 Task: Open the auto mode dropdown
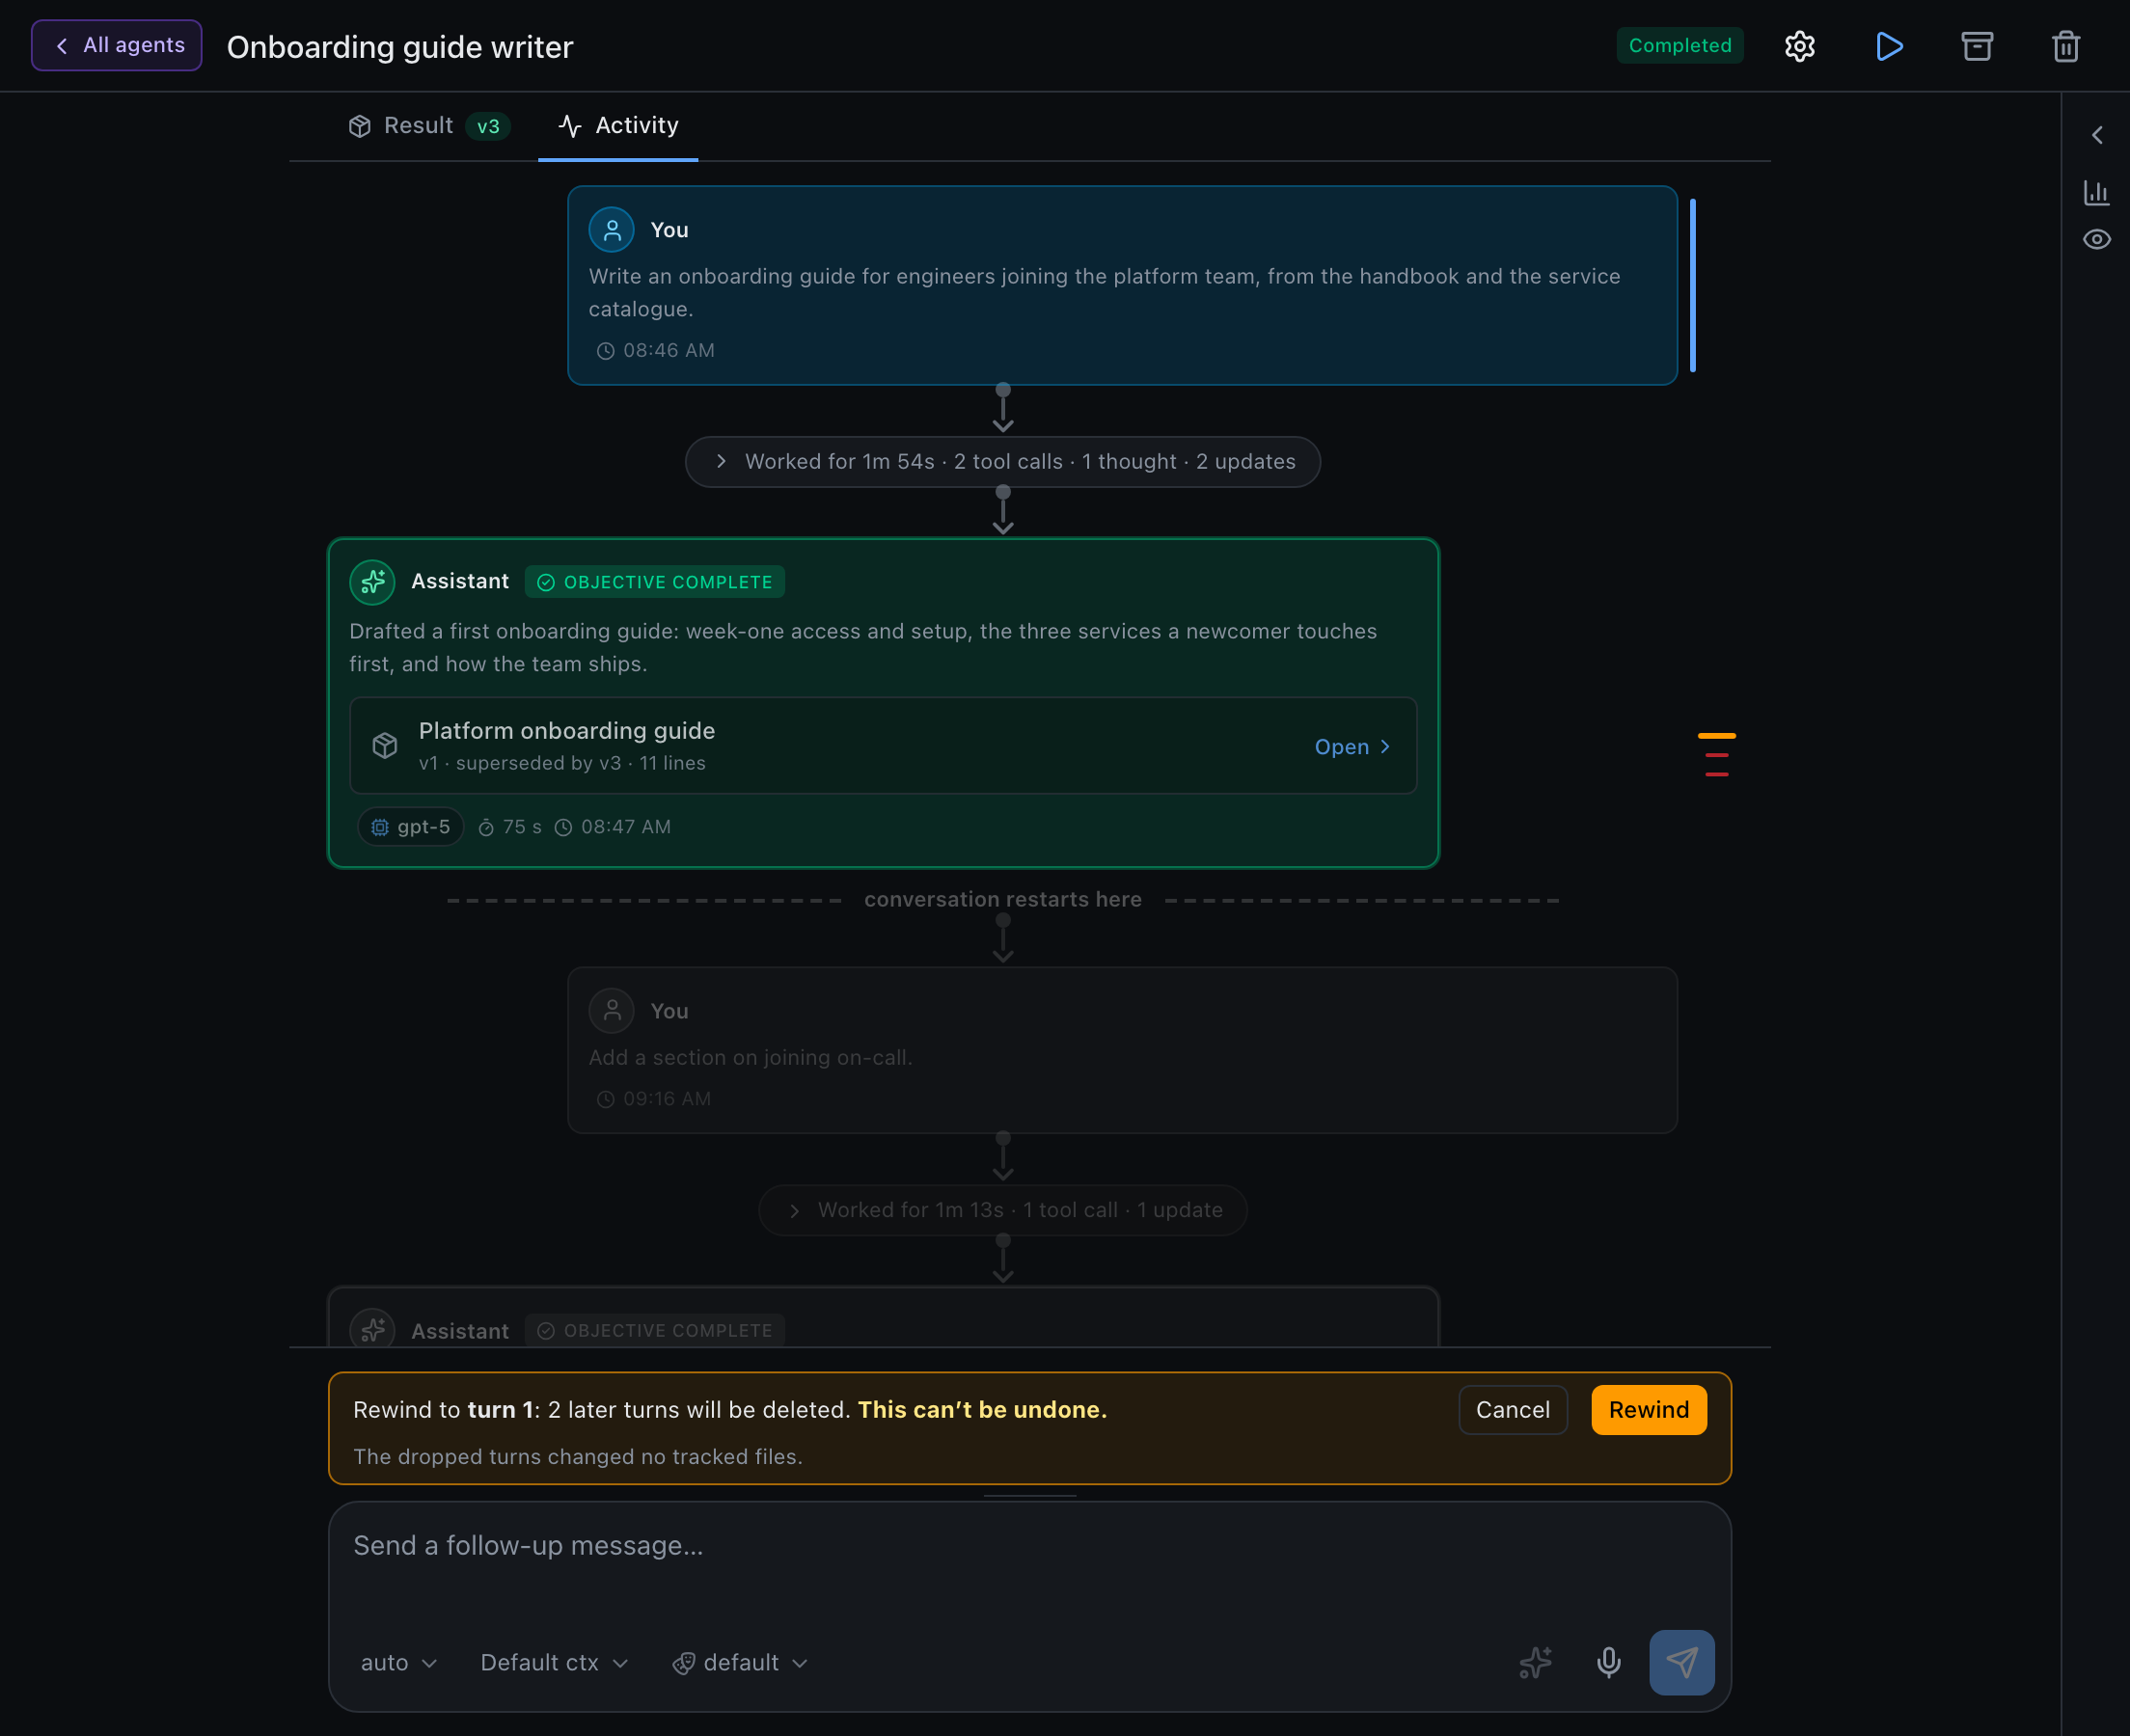click(x=398, y=1662)
